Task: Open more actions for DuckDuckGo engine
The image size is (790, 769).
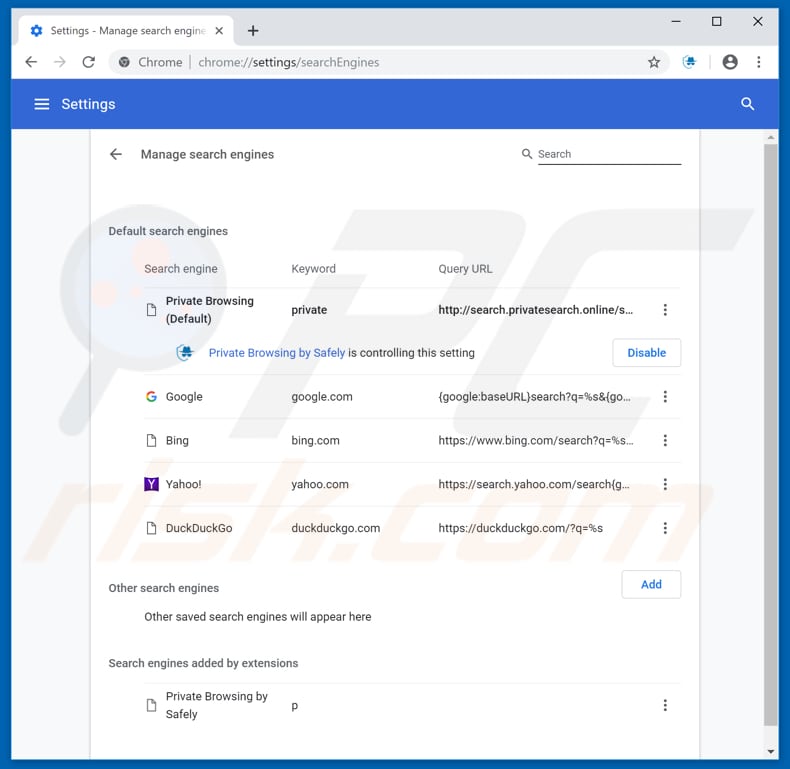Action: (x=665, y=528)
